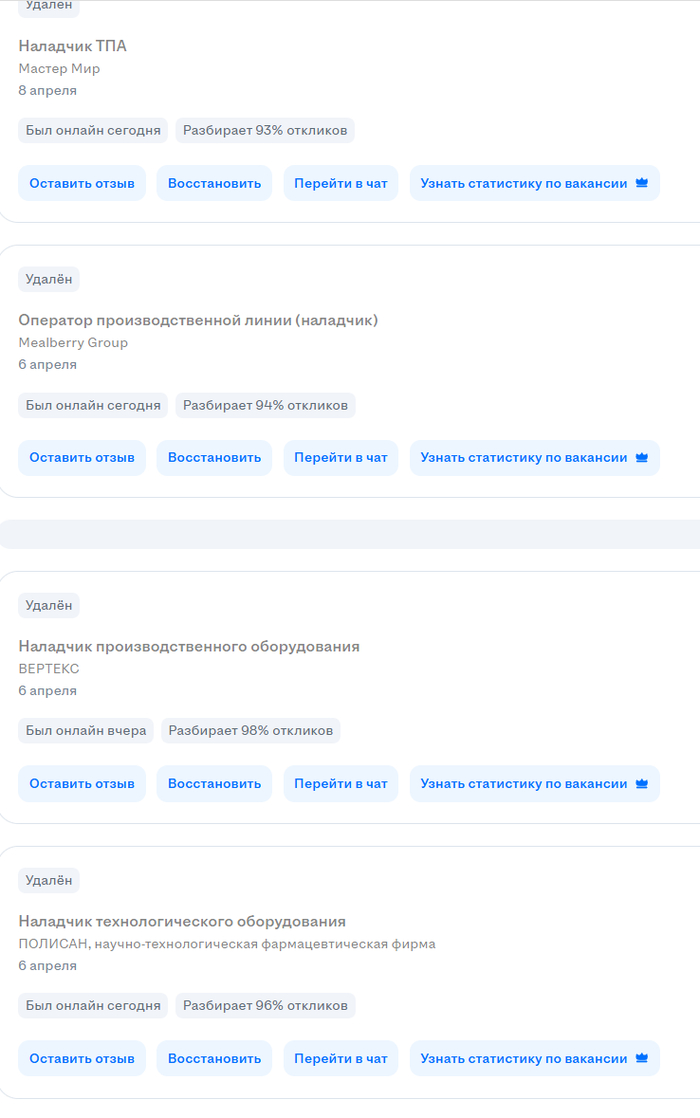Leave review for Наладчик ТПА vacancy
Viewport: 700px width, 1118px height.
(x=82, y=183)
